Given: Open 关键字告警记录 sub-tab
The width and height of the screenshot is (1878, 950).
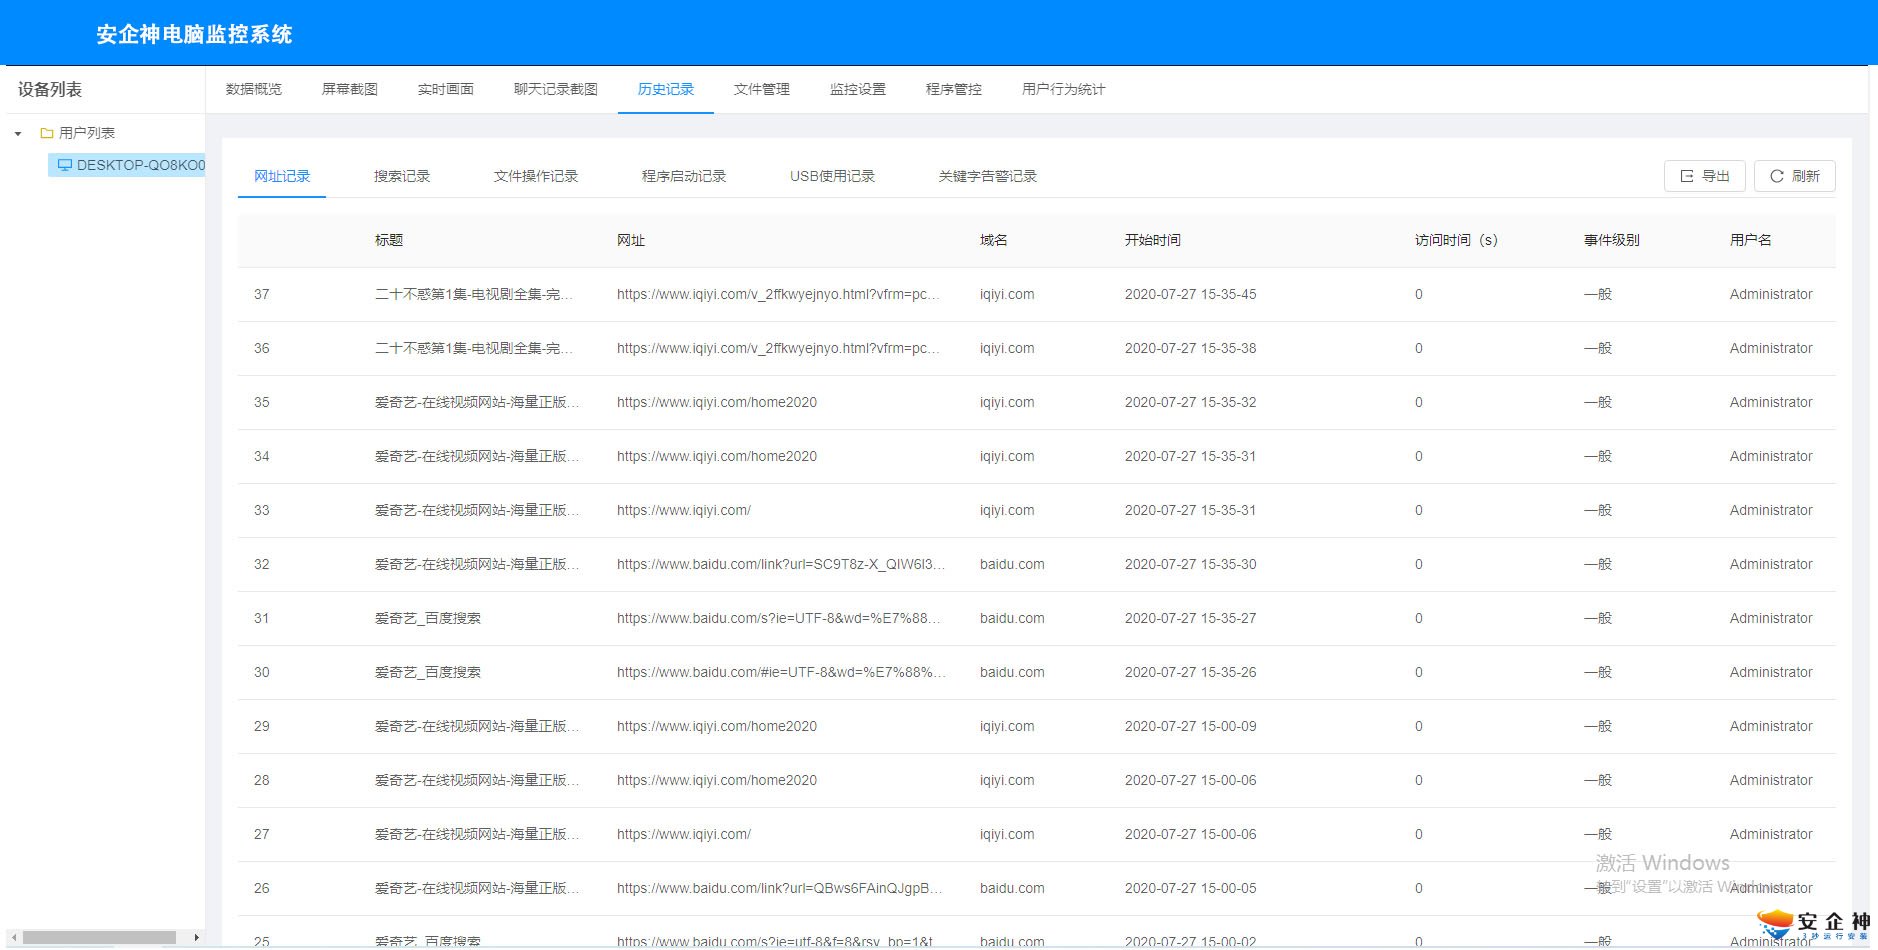Looking at the screenshot, I should (988, 176).
